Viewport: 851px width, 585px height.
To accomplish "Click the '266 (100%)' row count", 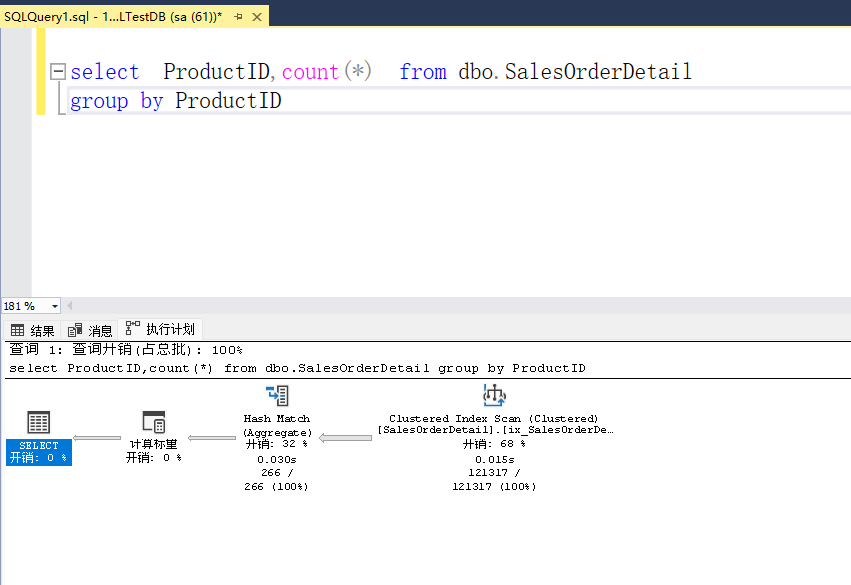I will click(x=276, y=487).
